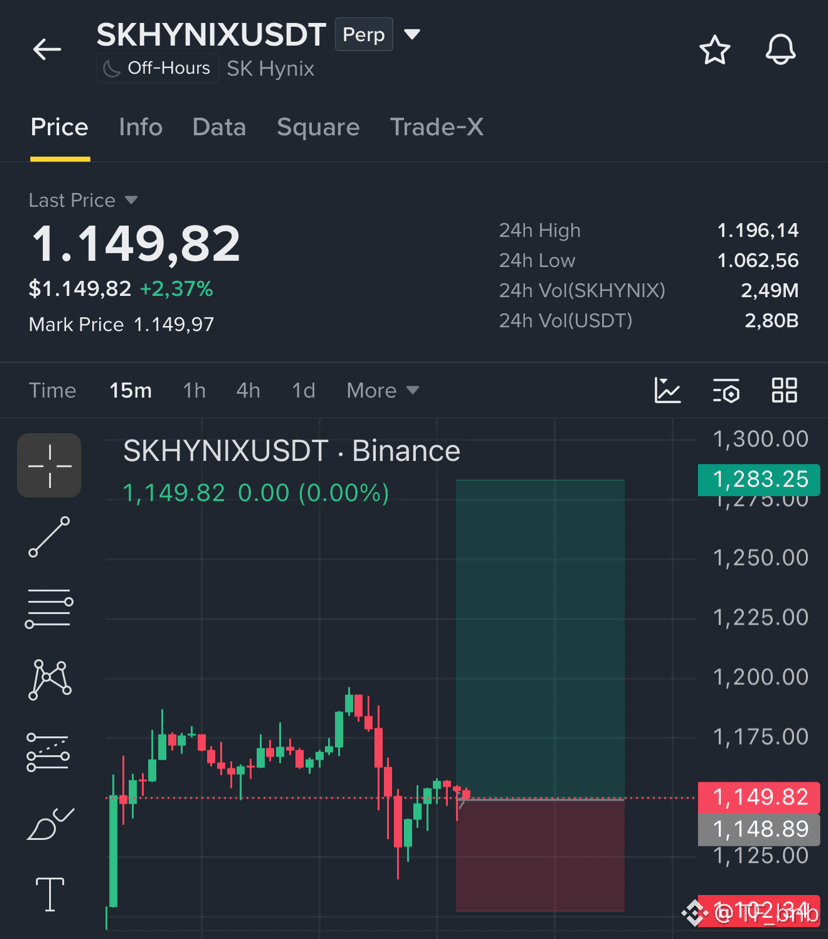Image resolution: width=828 pixels, height=939 pixels.
Task: Switch to the Info tab
Action: [141, 127]
